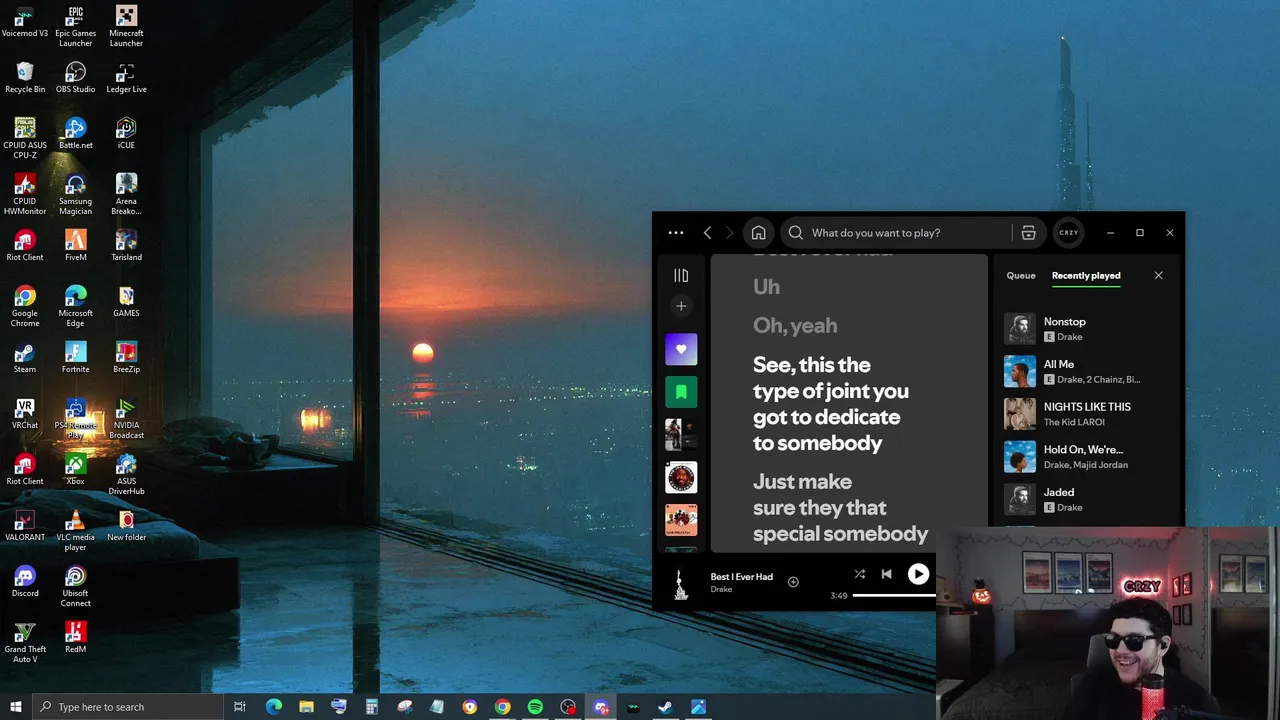Jump to lyric line 'Oh, yeah'
Viewport: 1280px width, 720px height.
pyautogui.click(x=795, y=325)
